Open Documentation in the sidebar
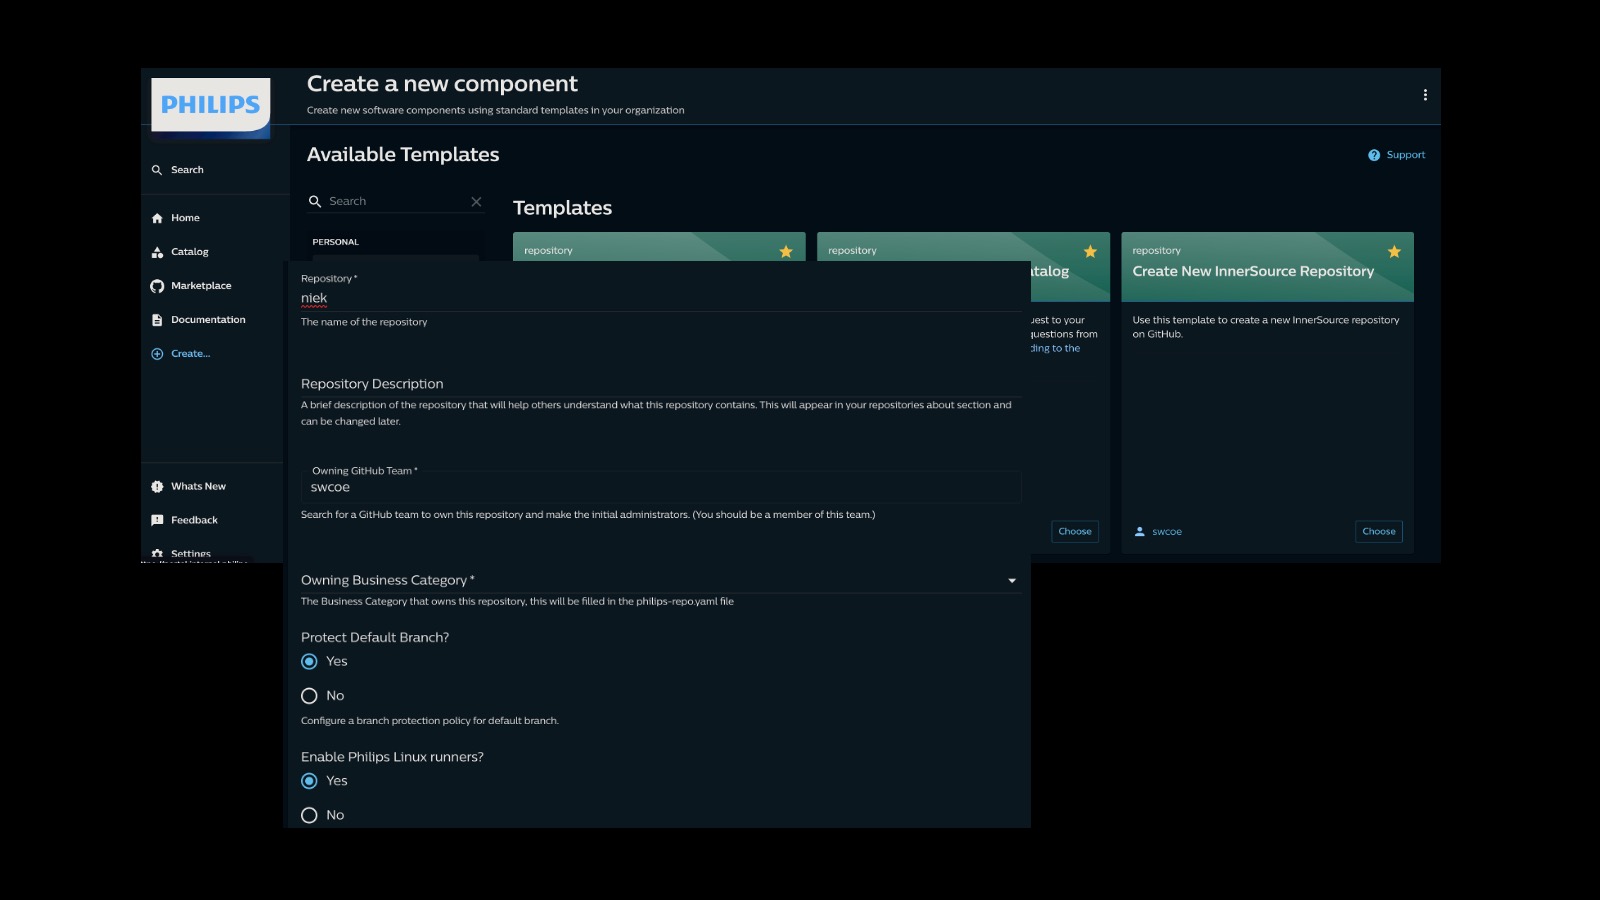This screenshot has height=900, width=1600. 208,320
